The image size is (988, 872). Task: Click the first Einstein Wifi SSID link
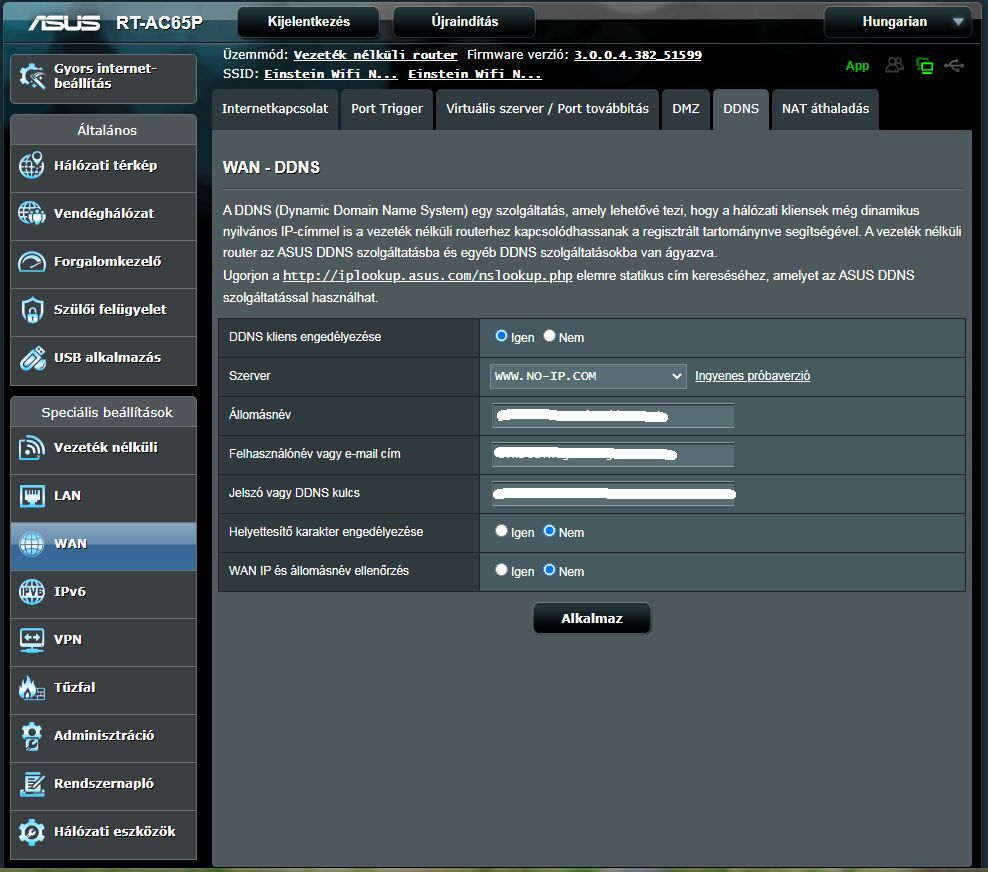331,74
